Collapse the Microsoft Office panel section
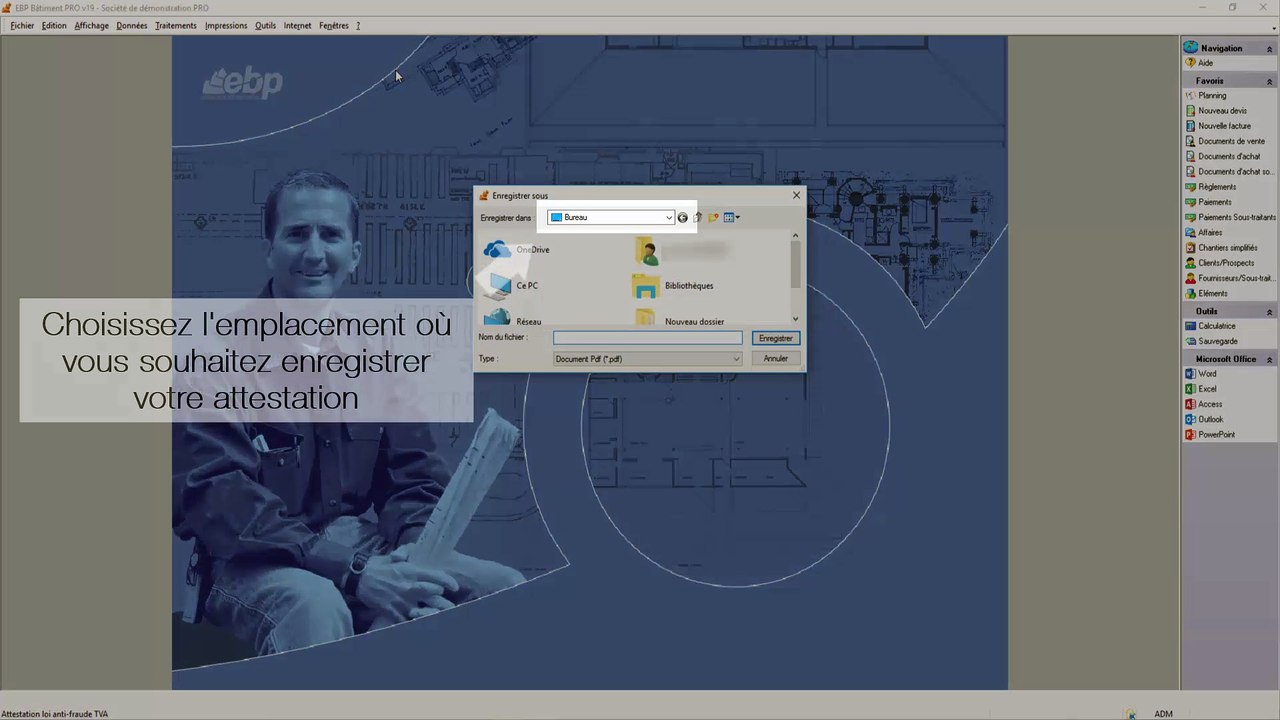 [x=1270, y=359]
